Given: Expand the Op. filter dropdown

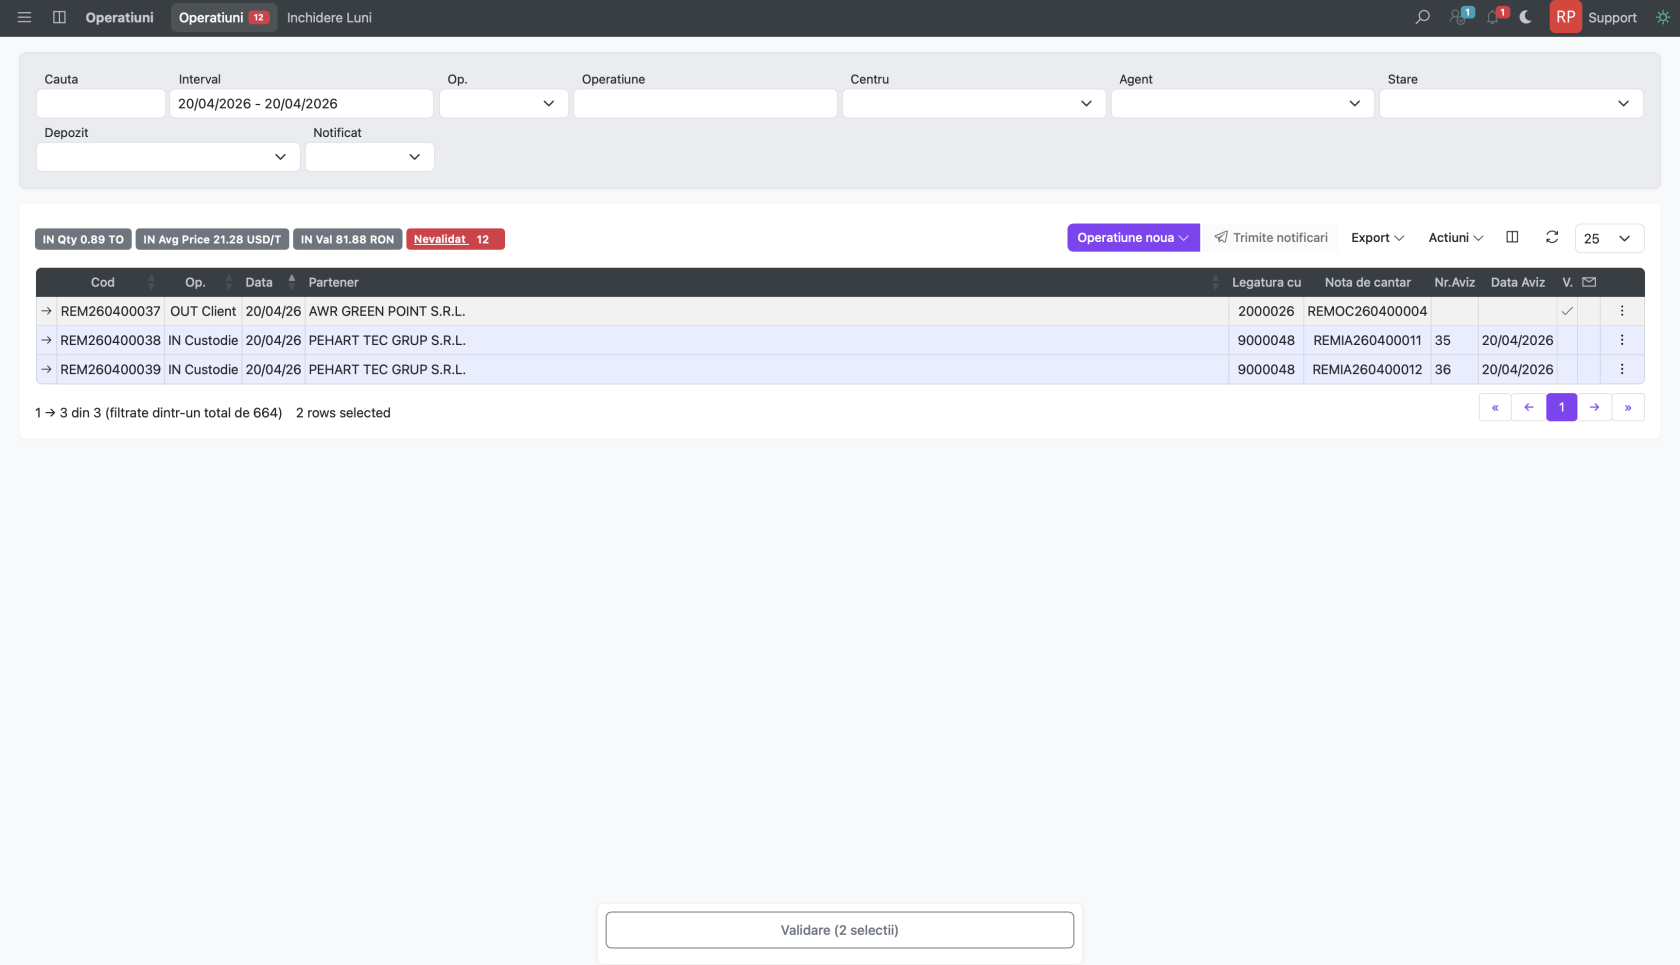Looking at the screenshot, I should point(504,103).
